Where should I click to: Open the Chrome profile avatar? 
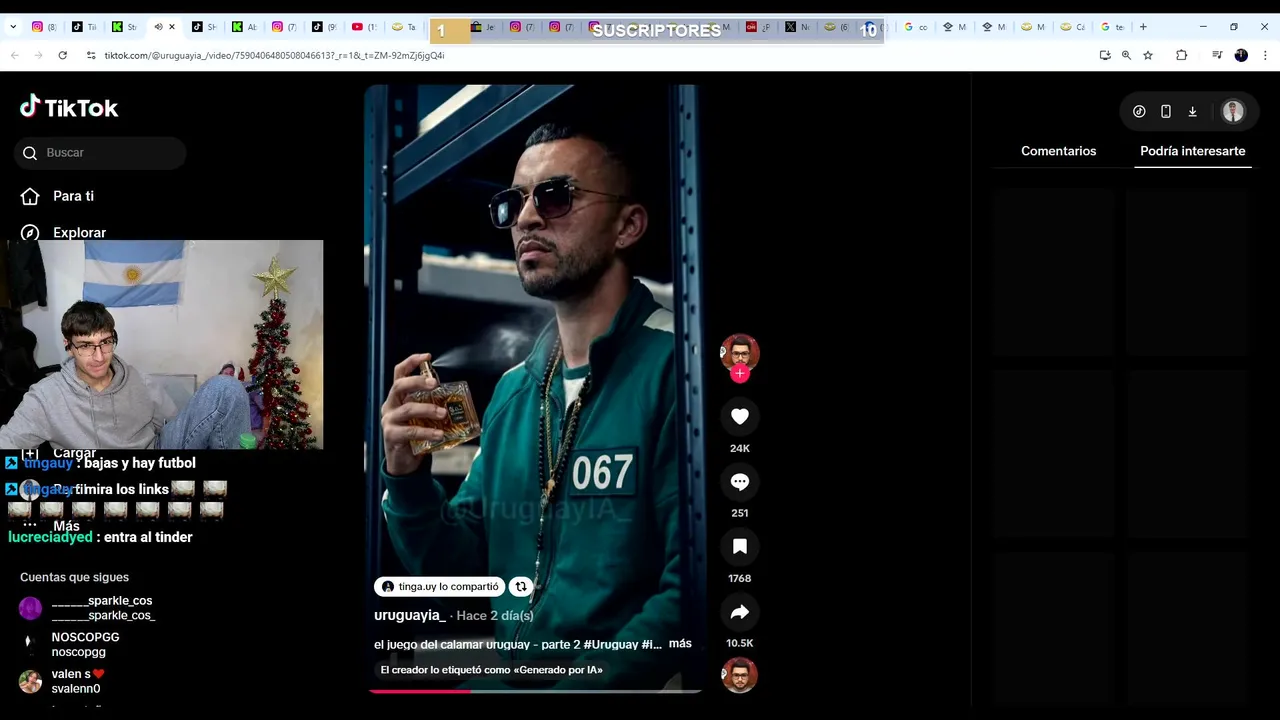click(x=1241, y=55)
